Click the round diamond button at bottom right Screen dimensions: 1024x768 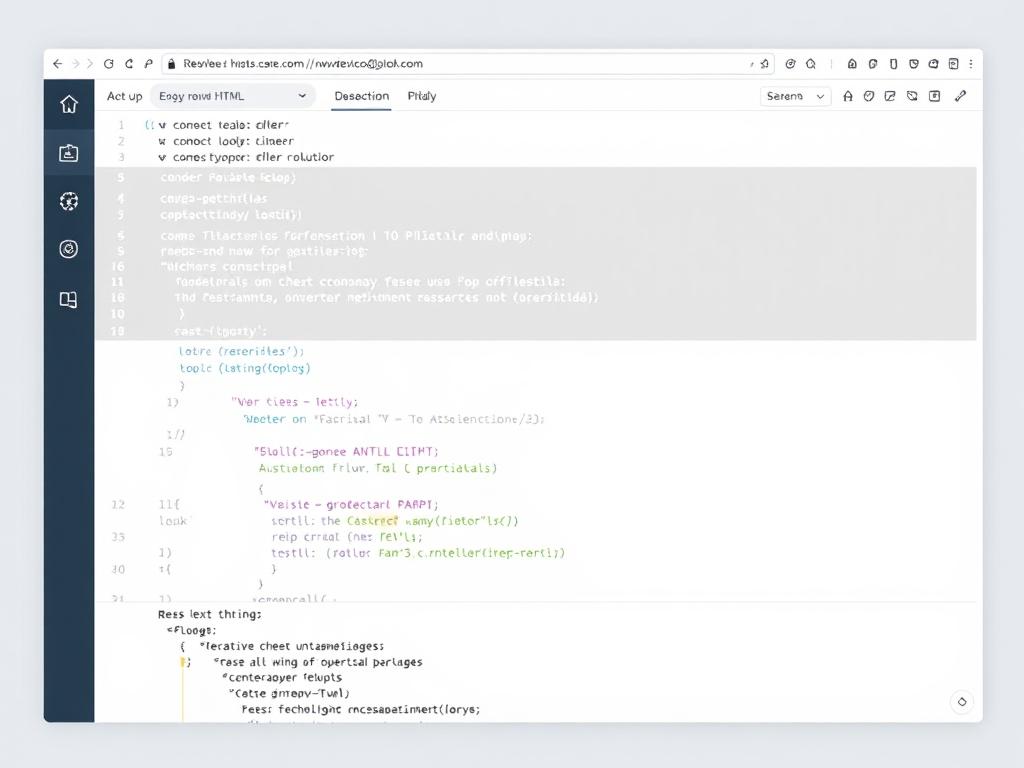point(962,702)
